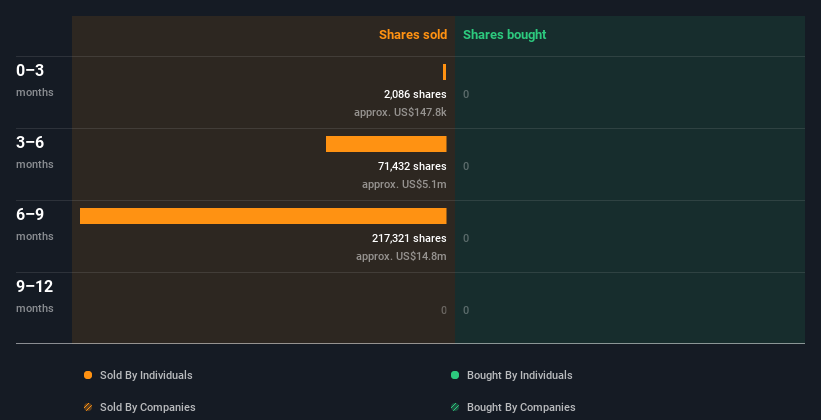Select the Shares sold column header
Screen dimensions: 821x420
click(x=412, y=35)
